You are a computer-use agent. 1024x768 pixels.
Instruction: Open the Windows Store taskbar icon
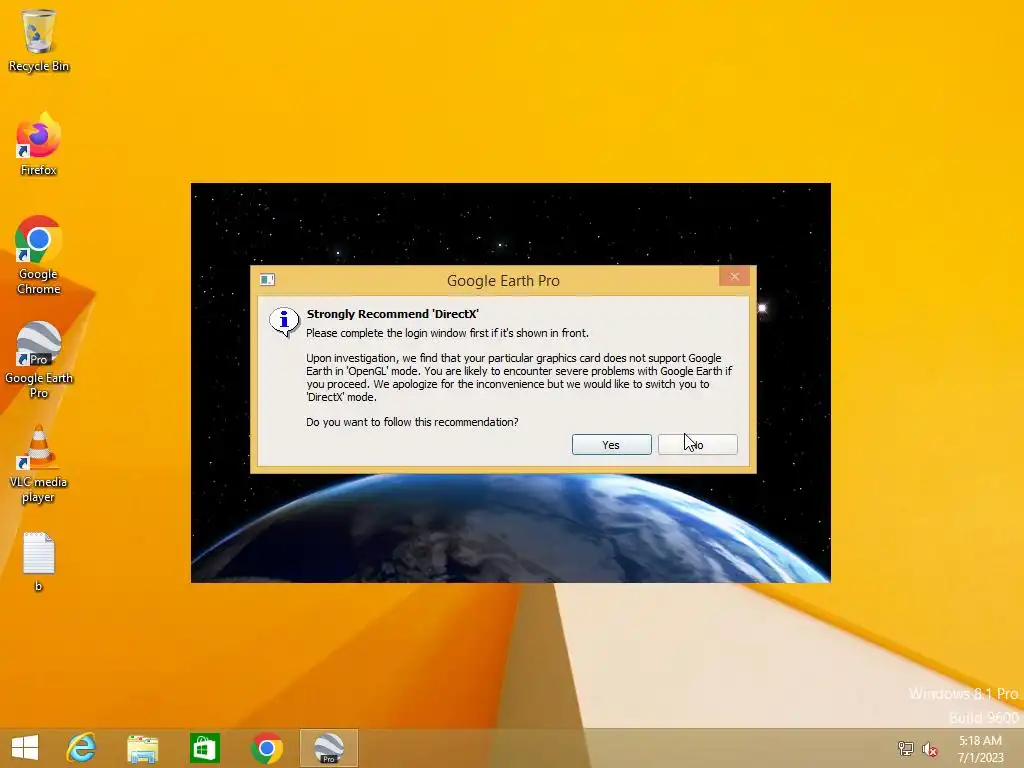coord(204,748)
